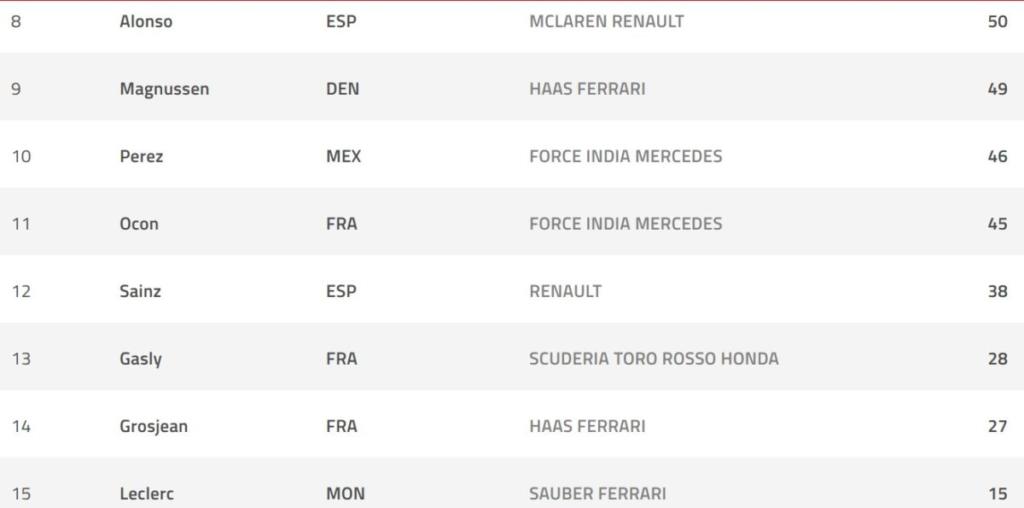Image resolution: width=1024 pixels, height=508 pixels.
Task: Click position number 13
Action: [22, 359]
